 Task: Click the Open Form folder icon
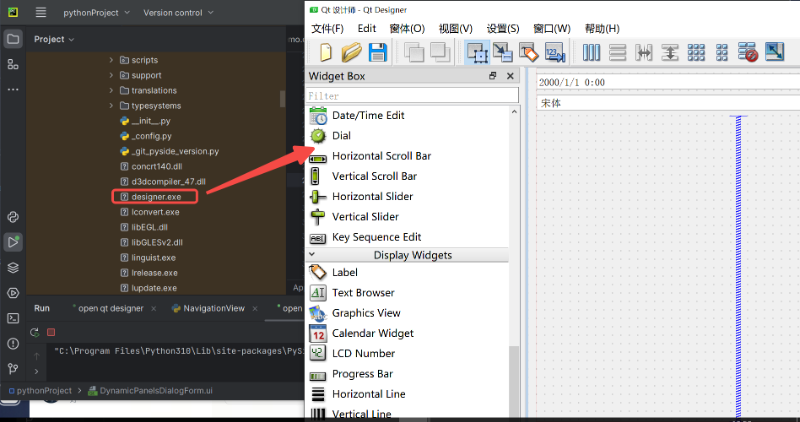pos(351,52)
